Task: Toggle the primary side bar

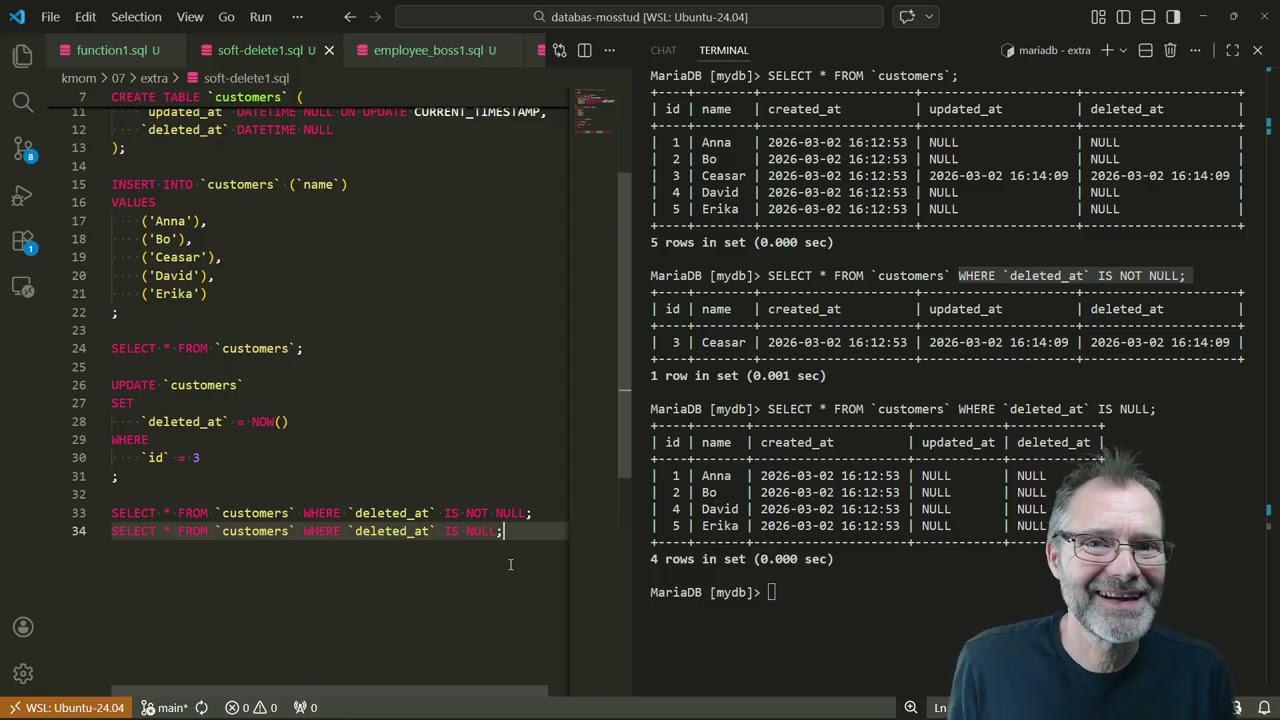Action: 1124,17
